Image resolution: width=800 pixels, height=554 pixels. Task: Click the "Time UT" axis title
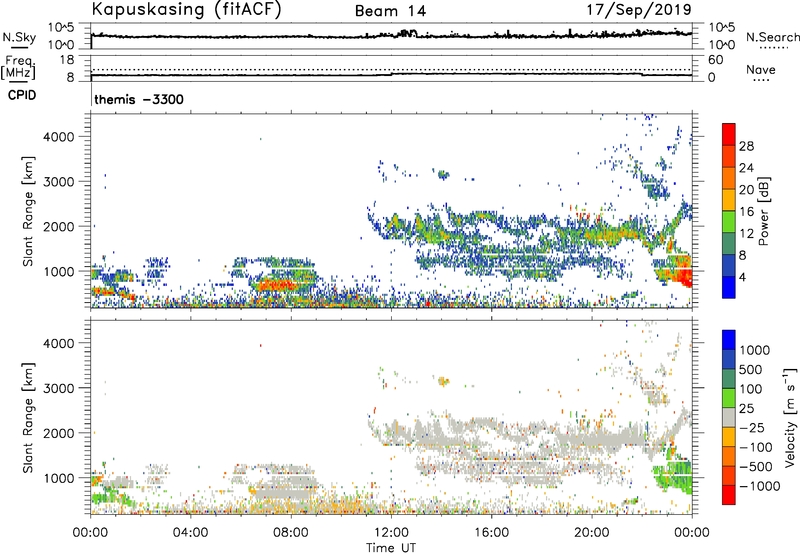(391, 548)
